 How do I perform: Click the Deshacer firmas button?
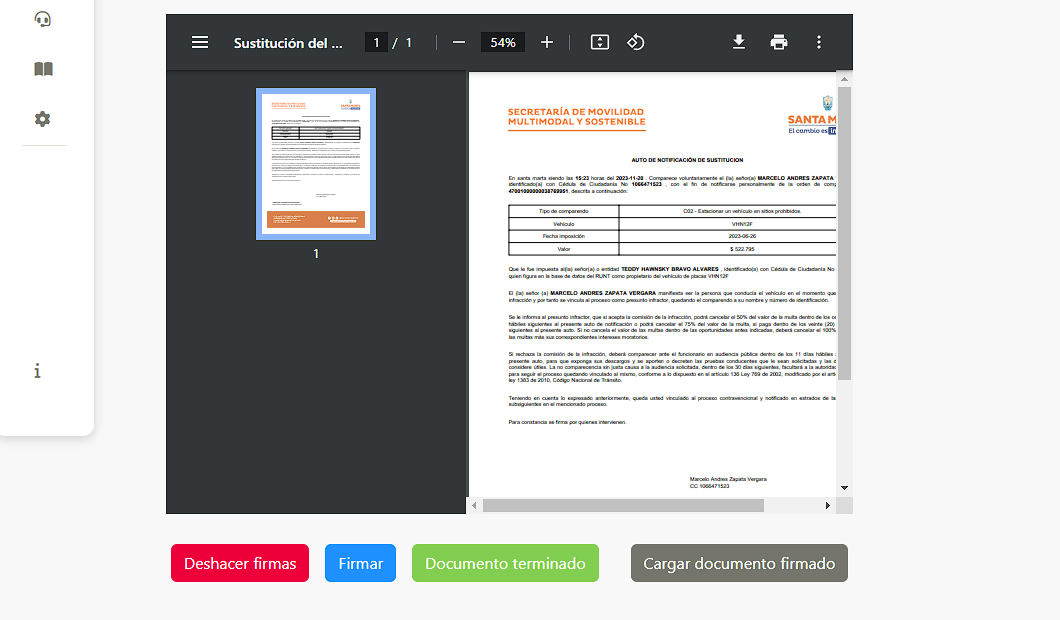pos(240,563)
